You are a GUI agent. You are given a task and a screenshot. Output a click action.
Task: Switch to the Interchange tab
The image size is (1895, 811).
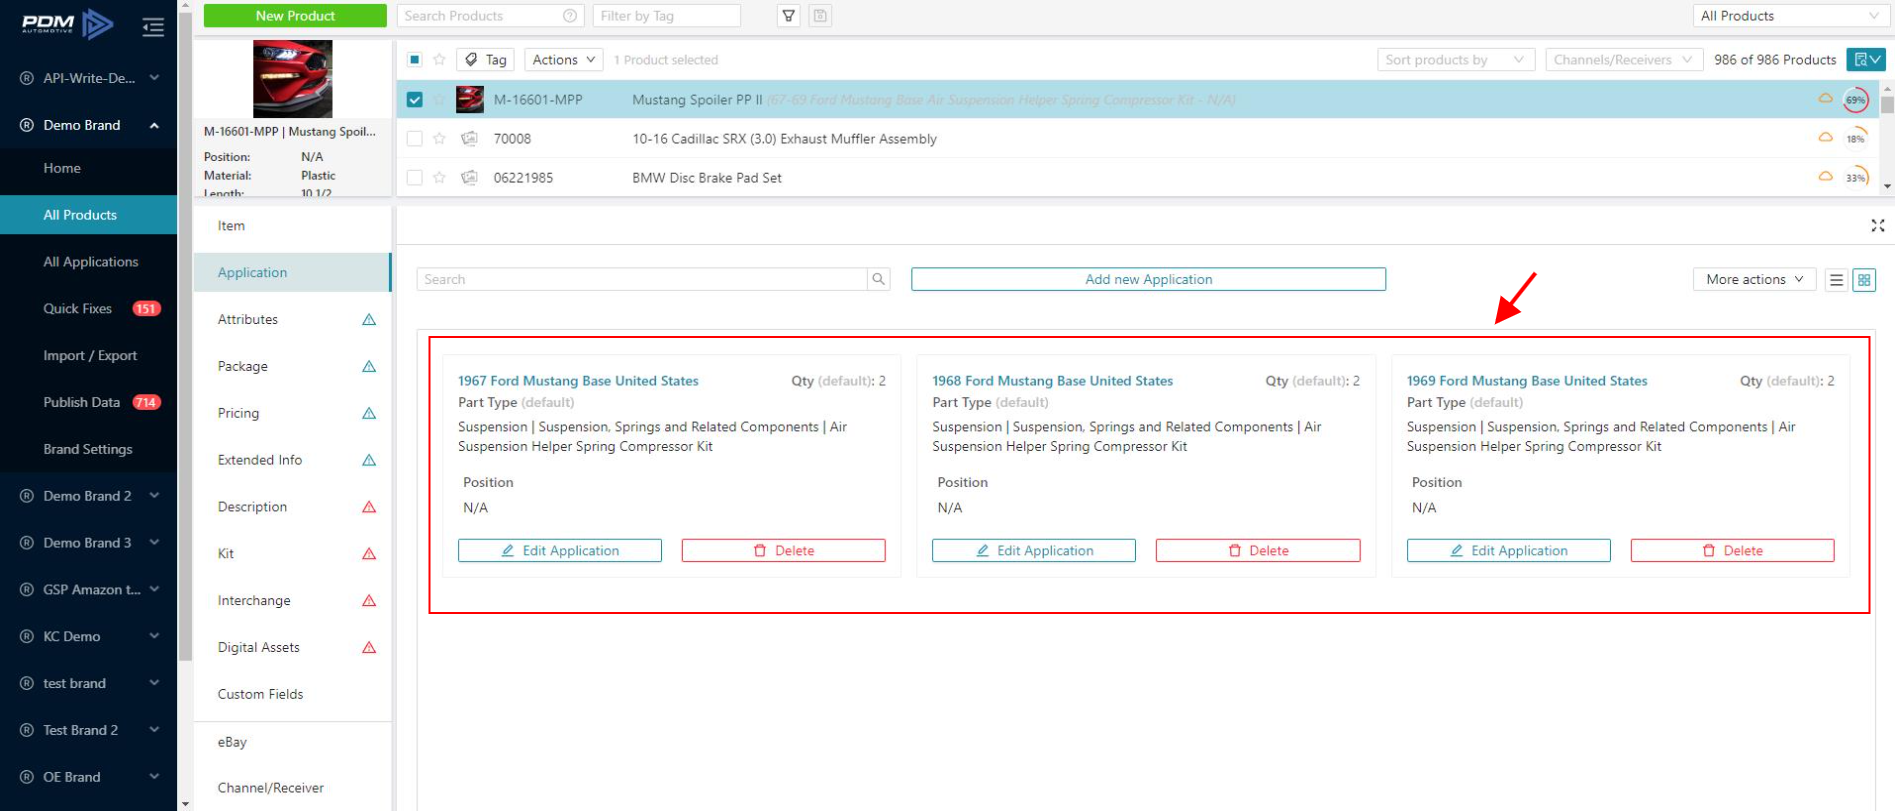point(292,601)
